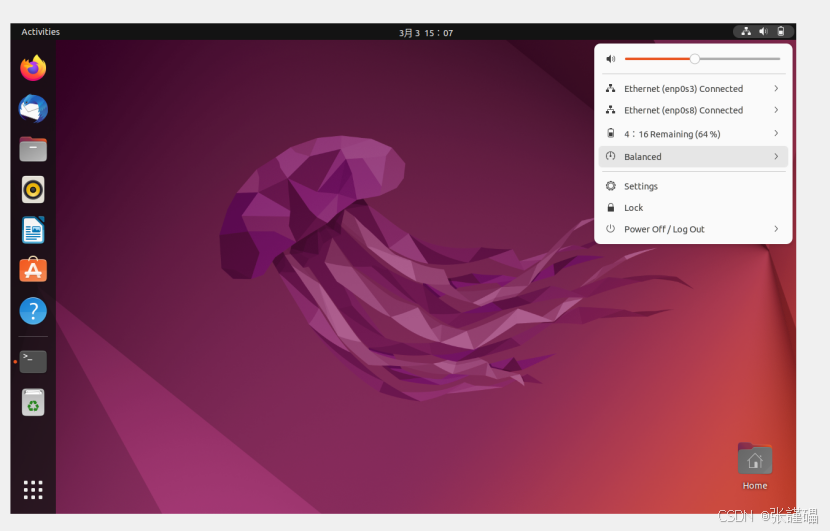Screen dimensions: 830x532
Task: Click network icon beside enp0s3
Action: pos(611,88)
